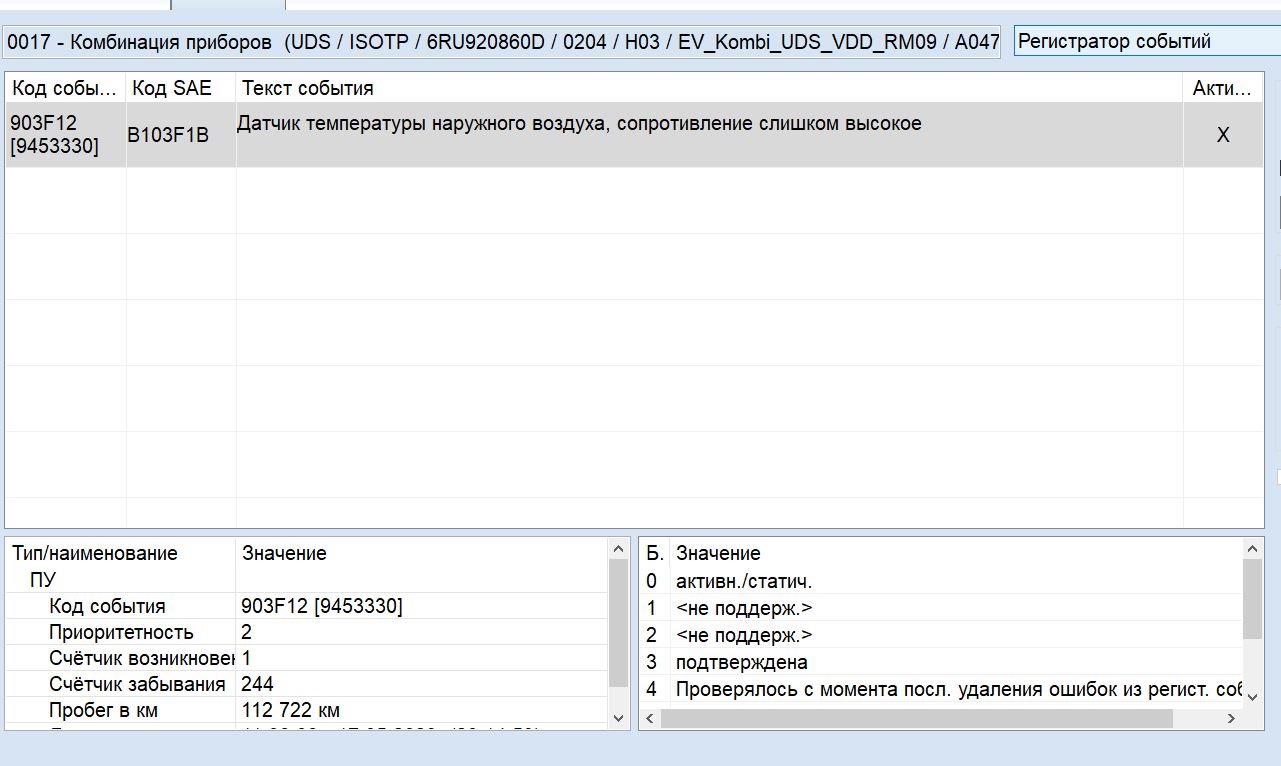Click scroll-left arrow in status bits panel
The height and width of the screenshot is (766, 1281).
[650, 719]
